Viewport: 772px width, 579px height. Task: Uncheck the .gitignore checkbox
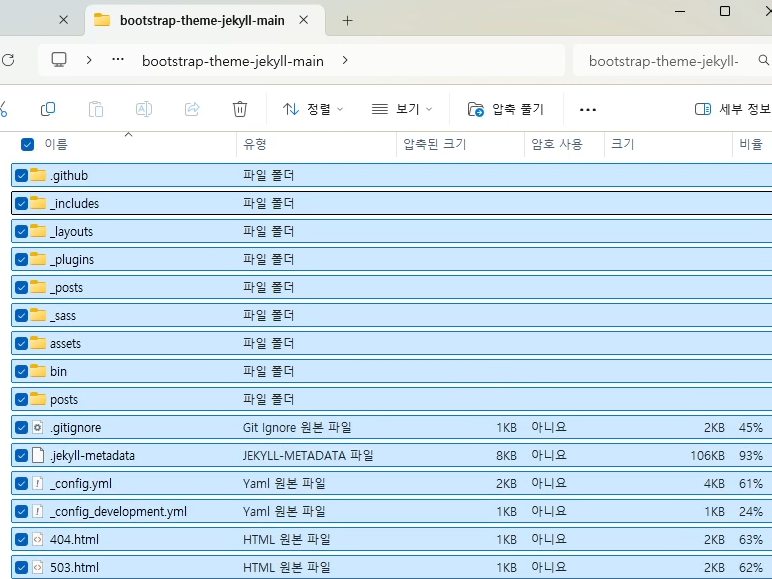pos(21,427)
